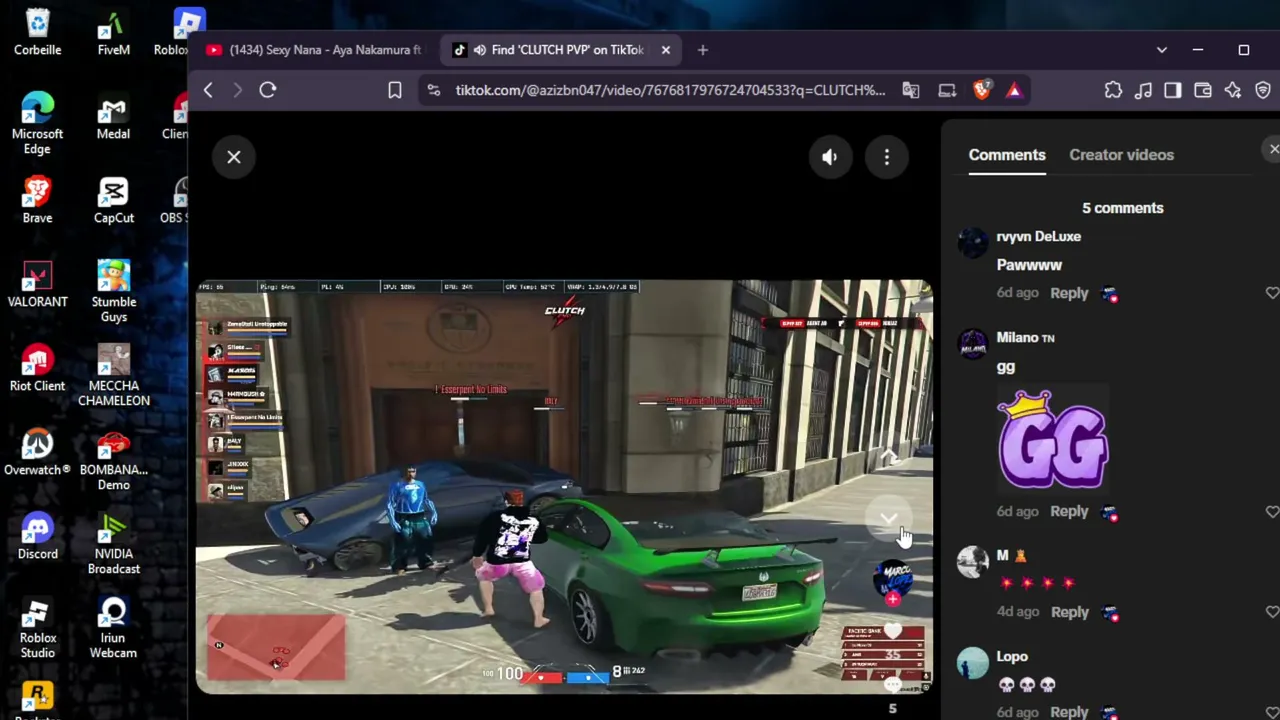This screenshot has height=720, width=1280.
Task: Click the screen cast icon in address bar
Action: click(x=947, y=90)
